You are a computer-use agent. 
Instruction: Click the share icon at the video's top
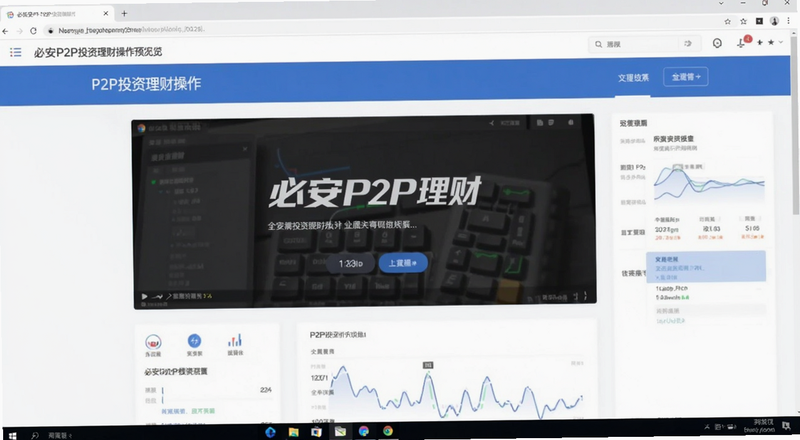coord(491,123)
